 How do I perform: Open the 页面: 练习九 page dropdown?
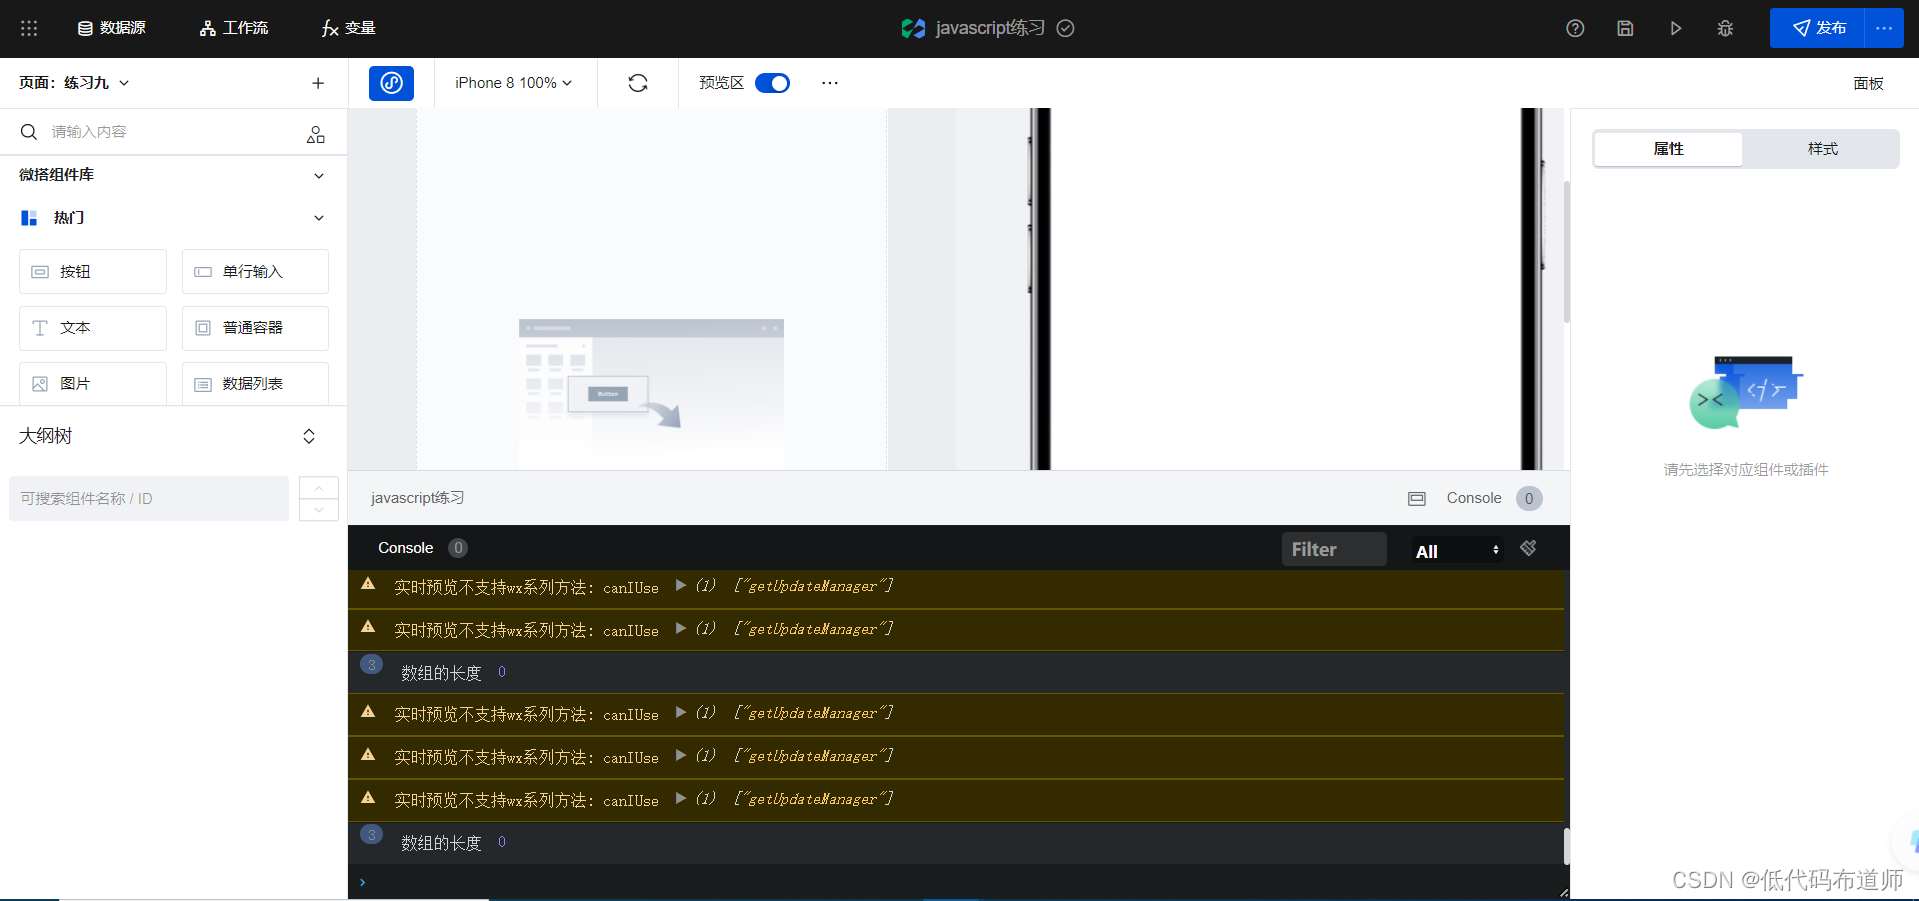point(75,83)
